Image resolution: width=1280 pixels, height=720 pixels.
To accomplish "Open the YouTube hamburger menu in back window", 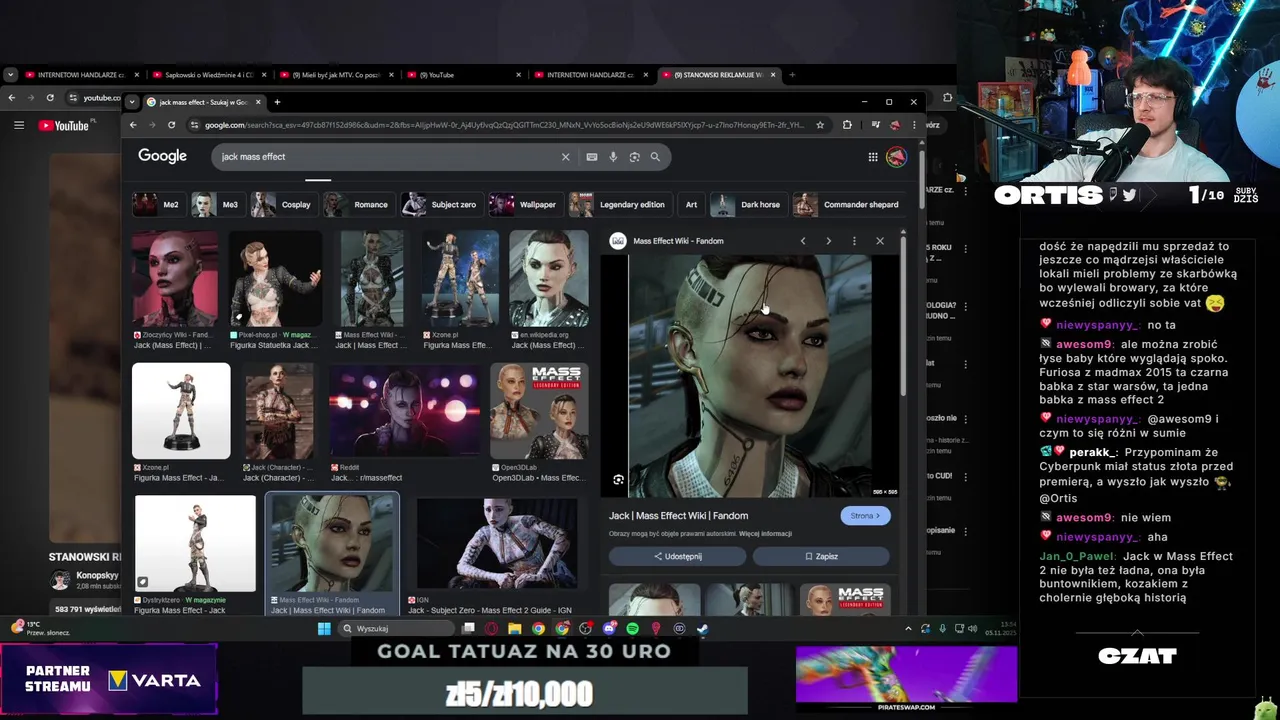I will pos(18,125).
